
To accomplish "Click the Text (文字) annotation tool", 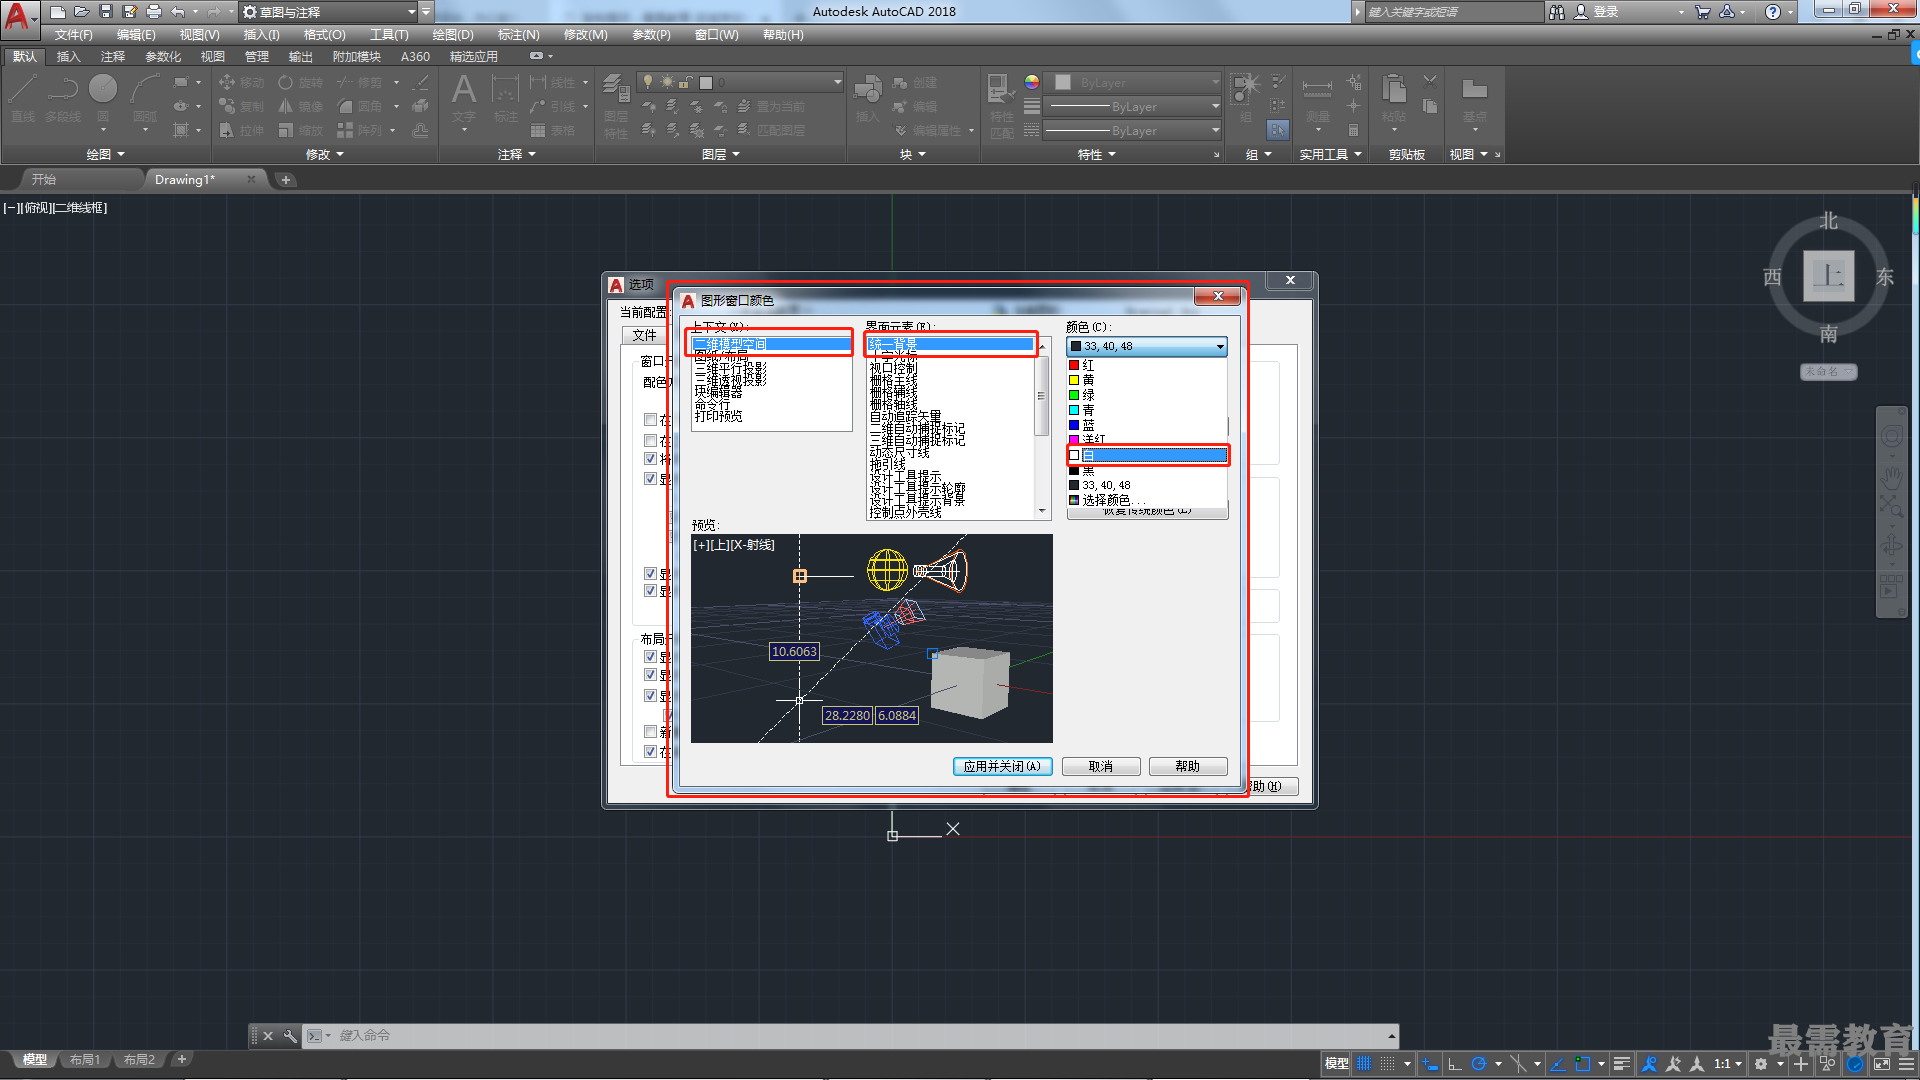I will pos(463,97).
